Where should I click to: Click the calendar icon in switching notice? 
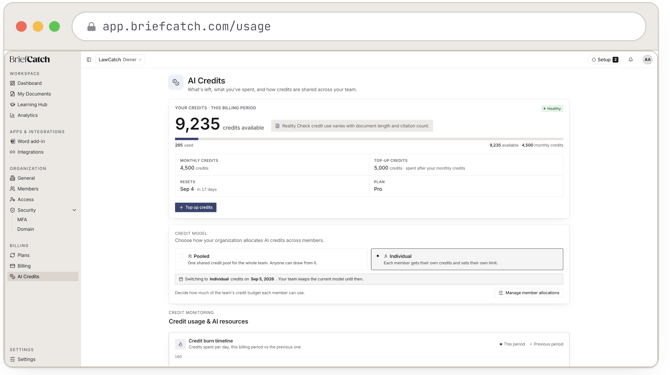pos(181,279)
